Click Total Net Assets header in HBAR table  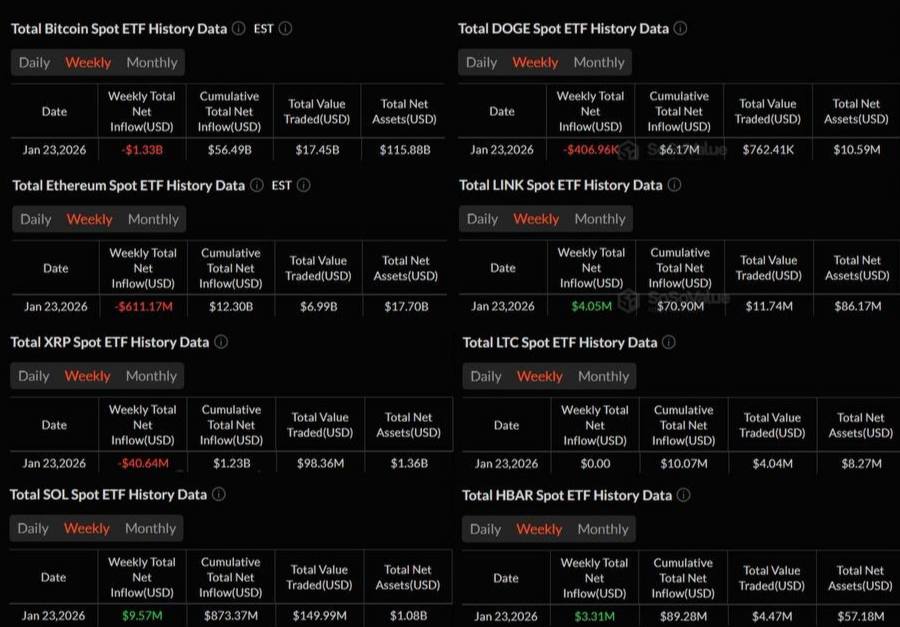click(x=860, y=578)
